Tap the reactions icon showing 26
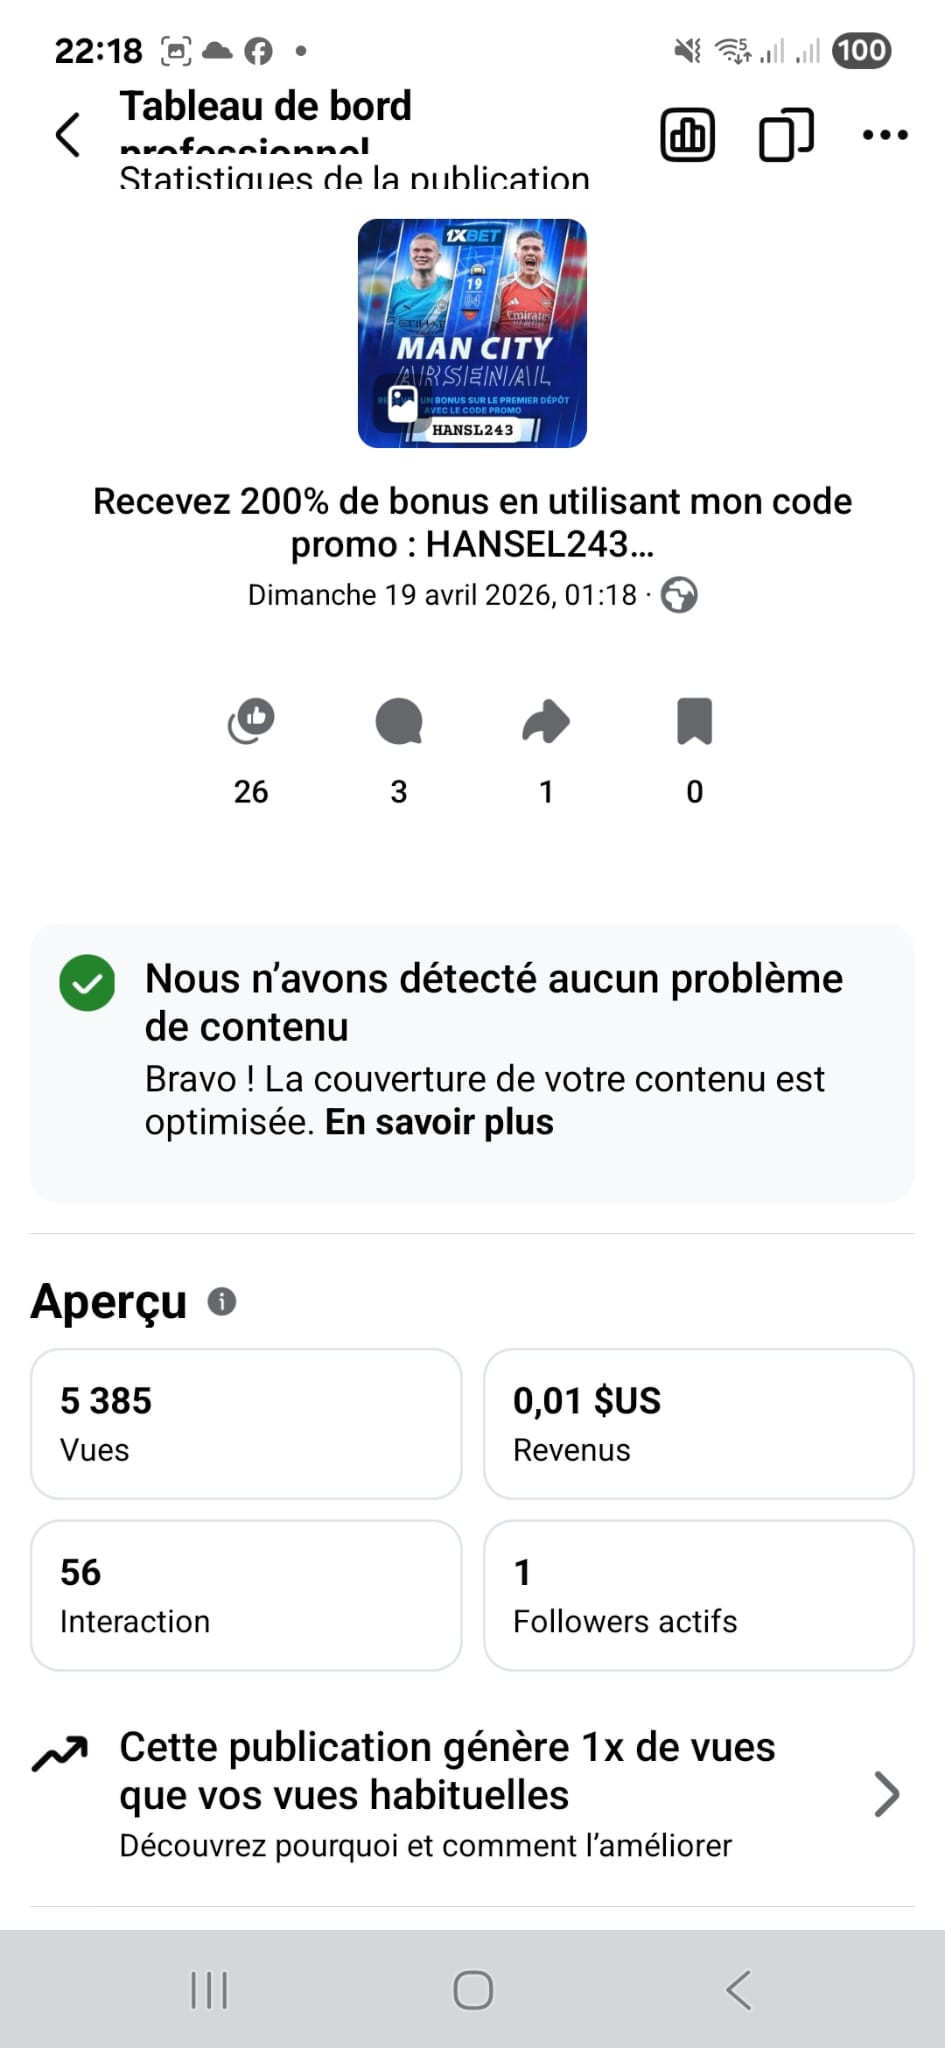This screenshot has height=2048, width=945. (251, 721)
